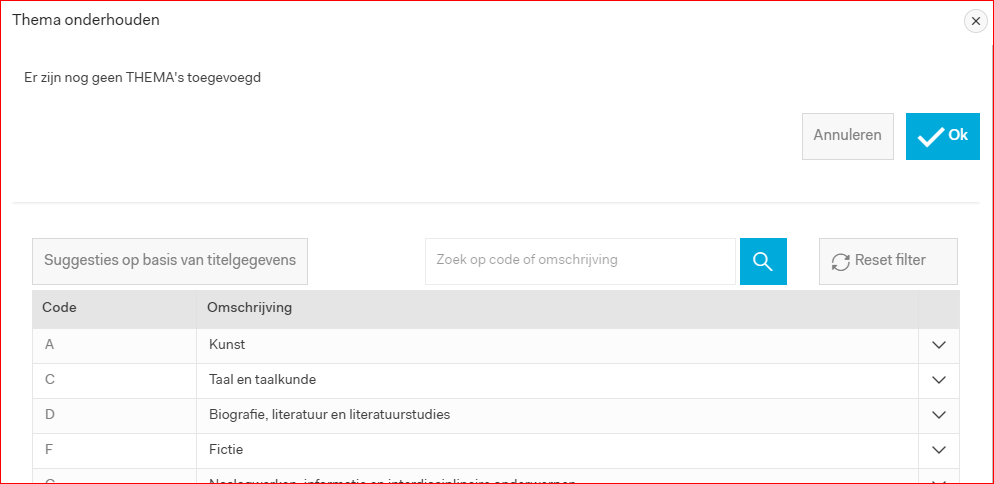Click code cell A
This screenshot has height=484, width=994.
[x=115, y=345]
